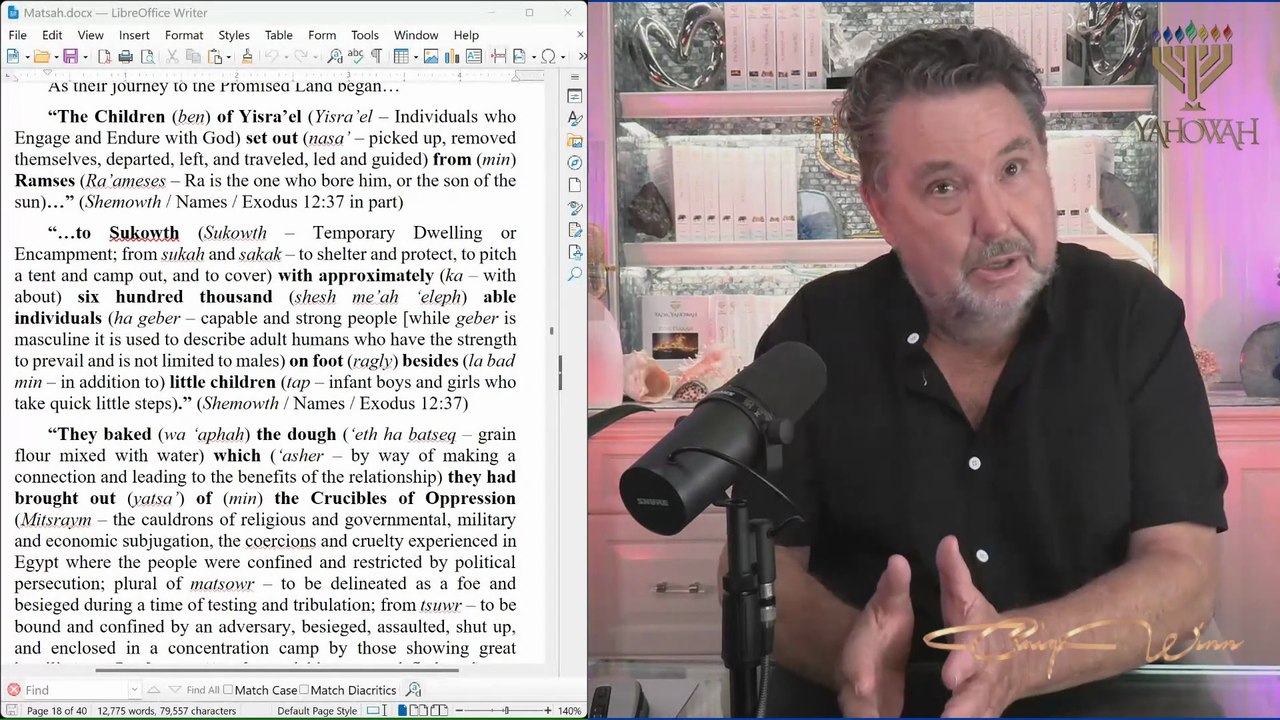Screen dimensions: 1280x720
Task: Open the Edit menu
Action: 52,35
